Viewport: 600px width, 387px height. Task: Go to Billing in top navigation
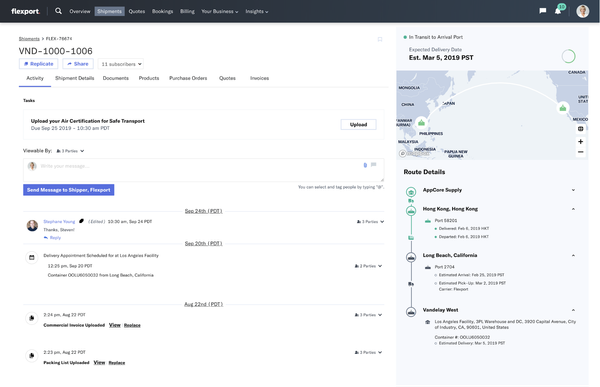(187, 11)
